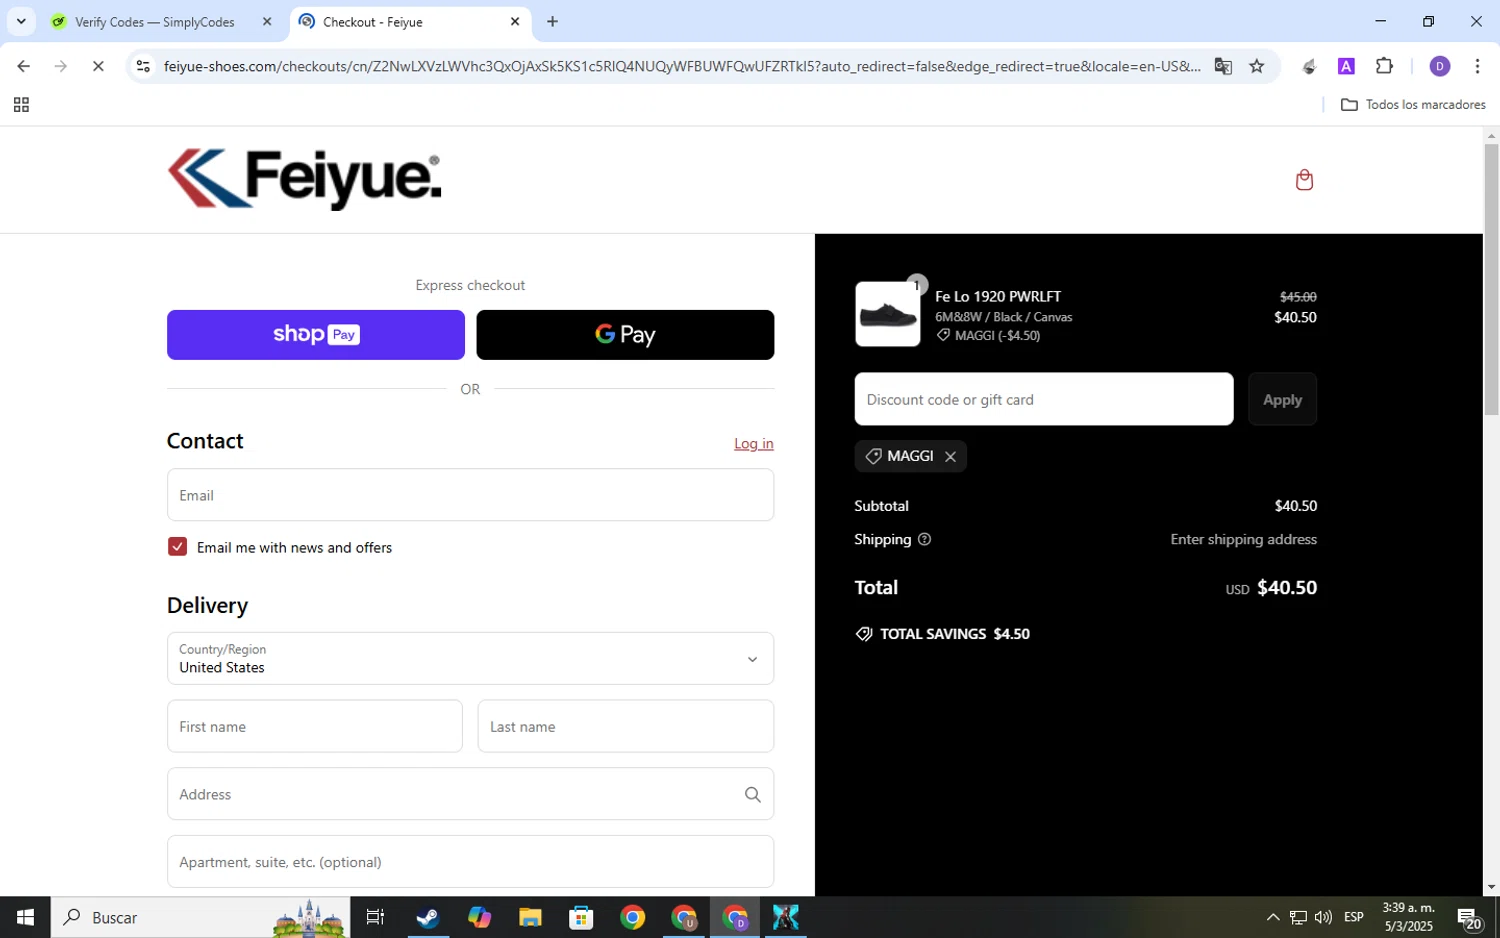Open the Chrome profile D avatar

click(1440, 66)
